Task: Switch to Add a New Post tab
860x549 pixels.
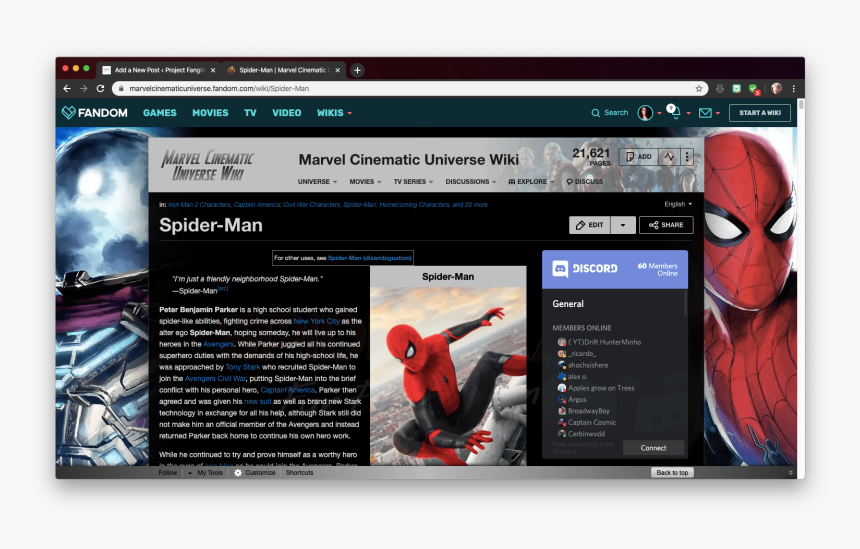Action: pos(159,70)
